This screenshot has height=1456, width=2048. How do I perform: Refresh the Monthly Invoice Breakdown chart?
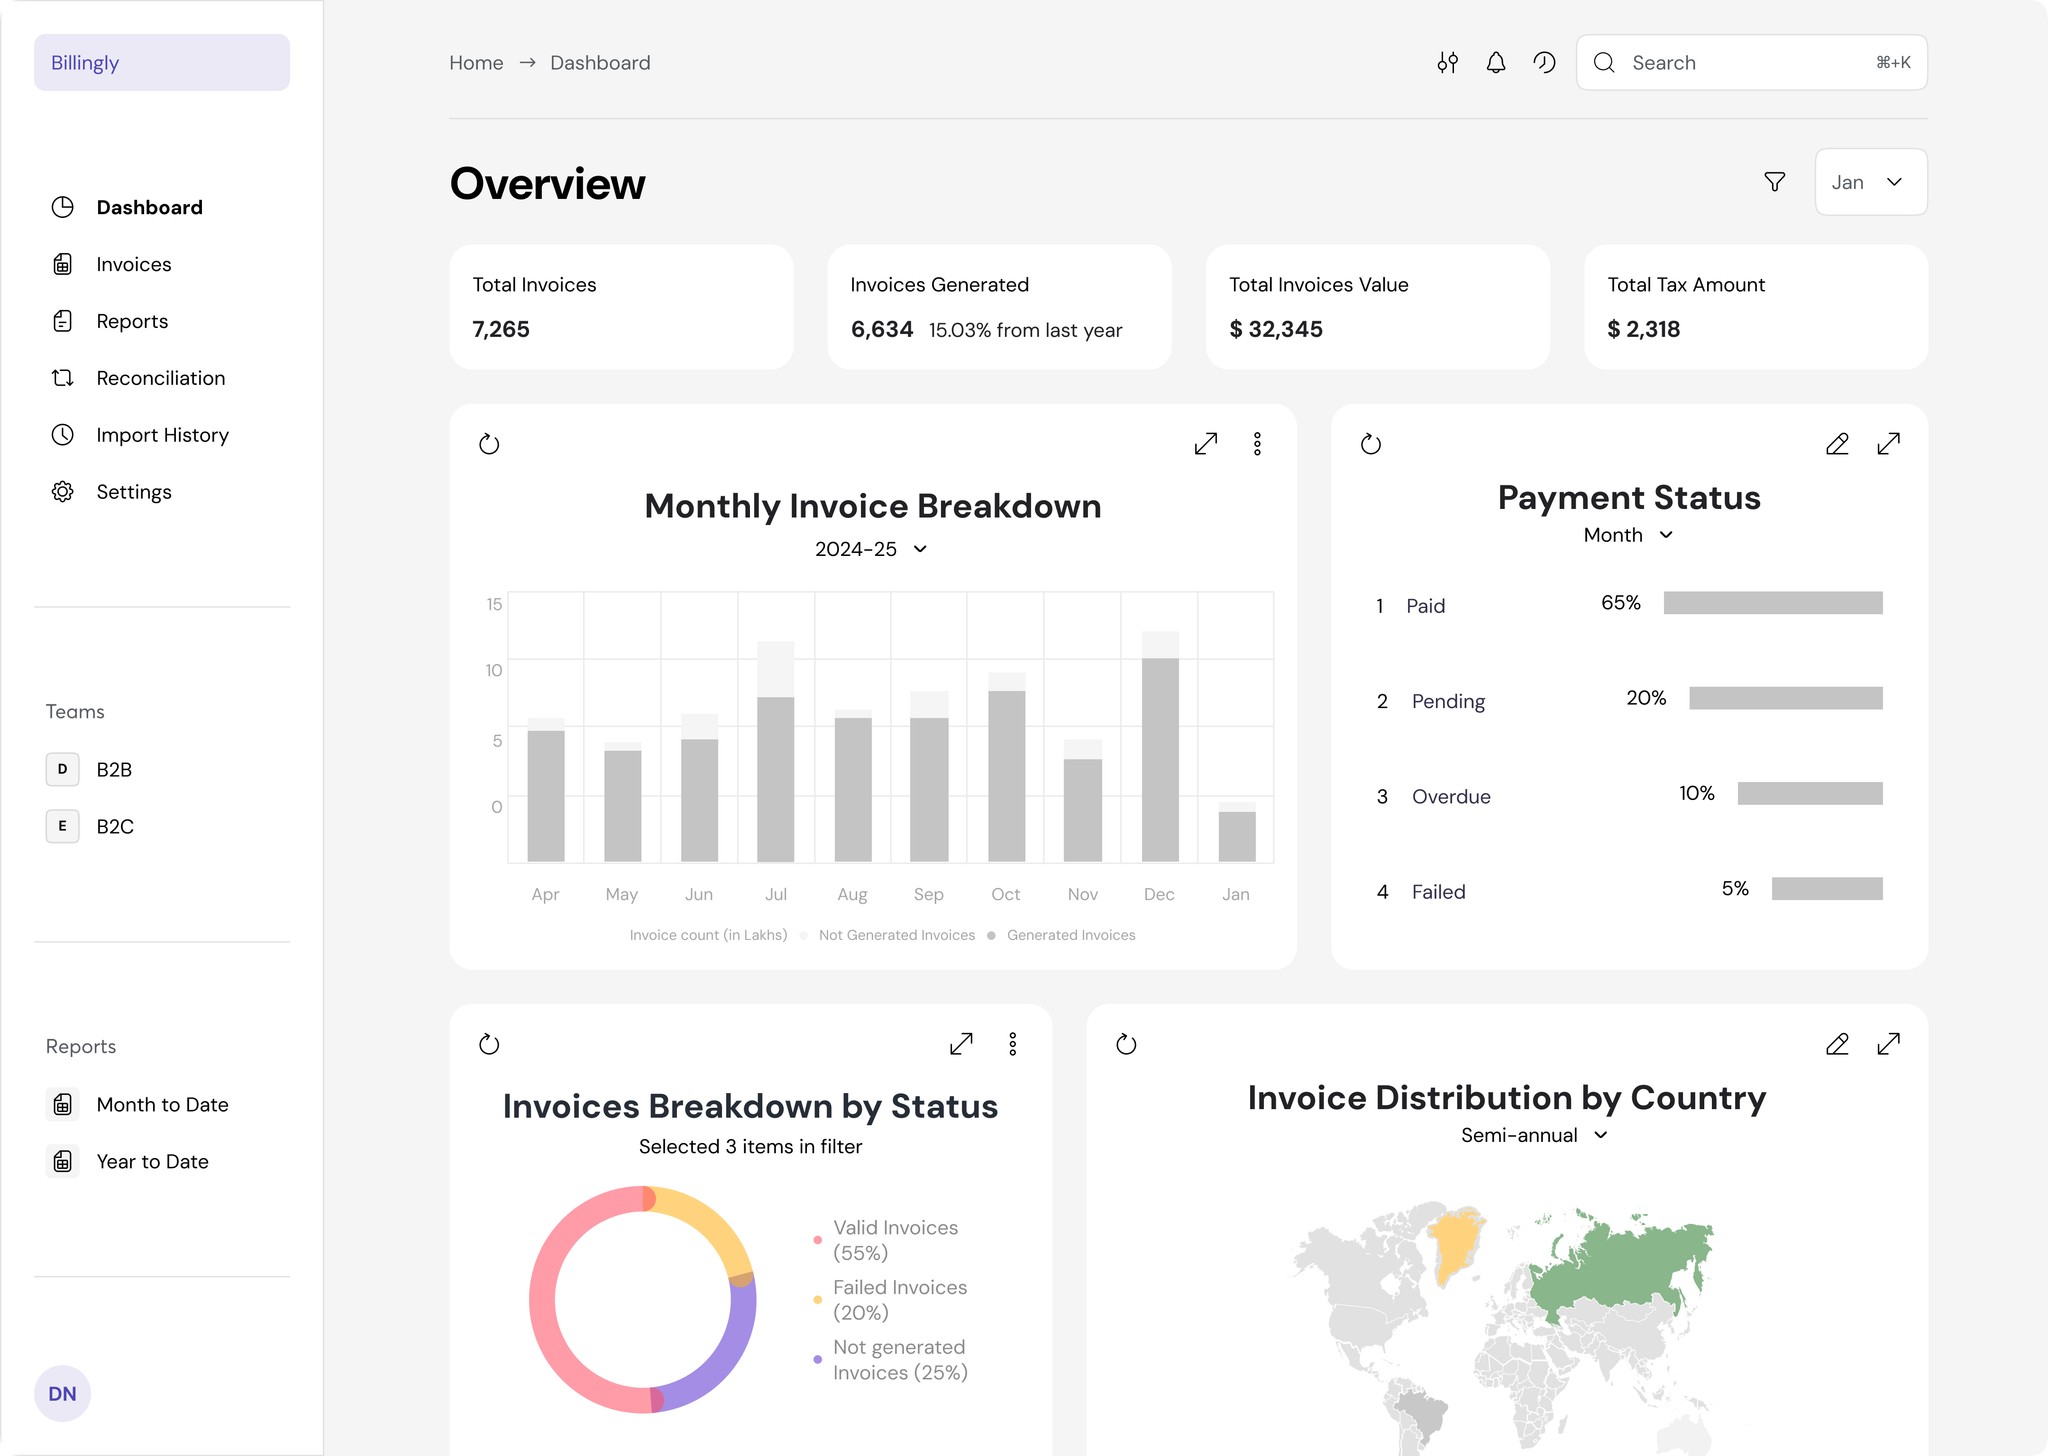tap(489, 443)
